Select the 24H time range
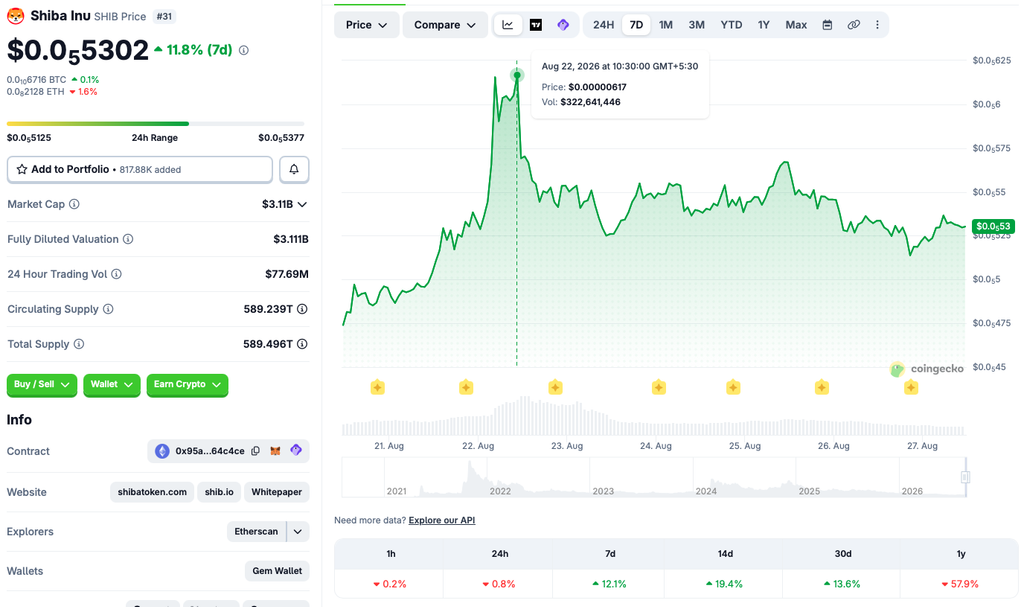The image size is (1024, 607). (603, 25)
